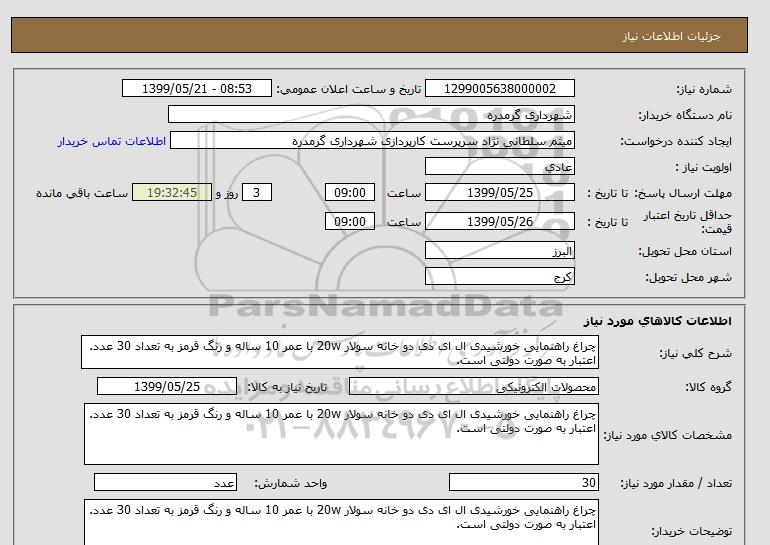Click the استان محل تحویل label
Image resolution: width=770 pixels, height=545 pixels.
click(685, 251)
